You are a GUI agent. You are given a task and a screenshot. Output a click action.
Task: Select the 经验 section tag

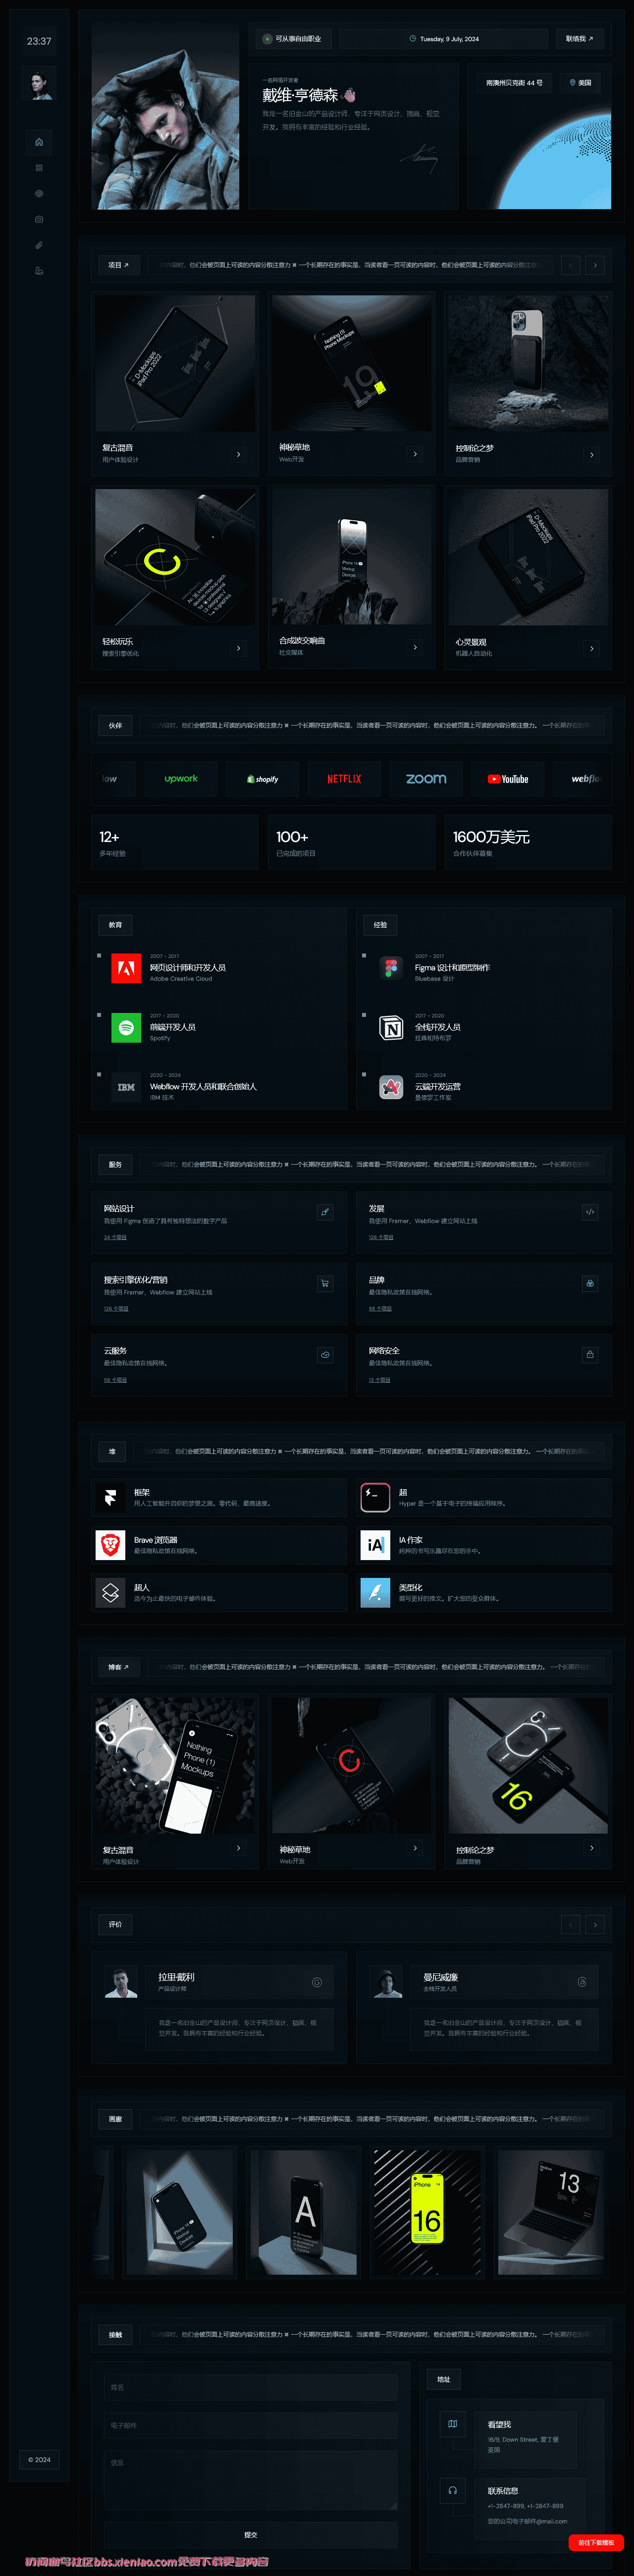380,925
